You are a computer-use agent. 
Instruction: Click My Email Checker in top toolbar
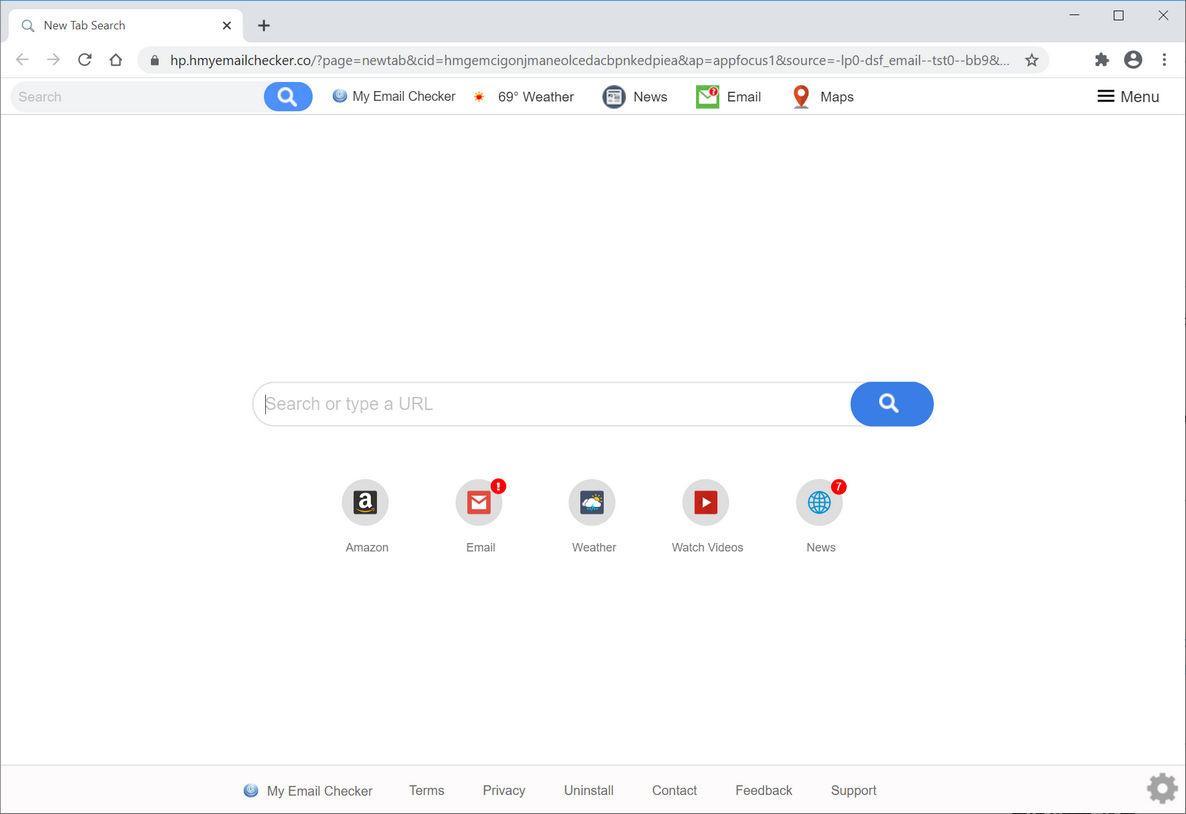coord(394,96)
